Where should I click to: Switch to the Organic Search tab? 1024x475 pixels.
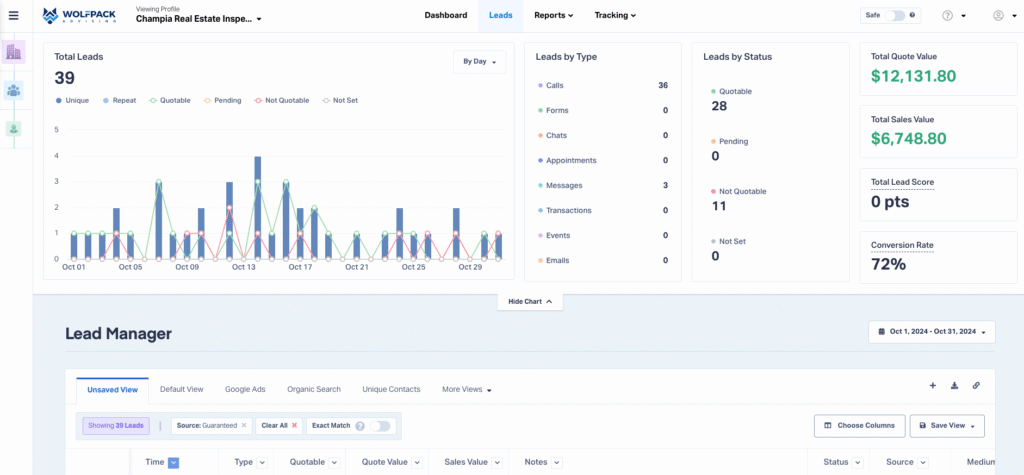point(313,389)
